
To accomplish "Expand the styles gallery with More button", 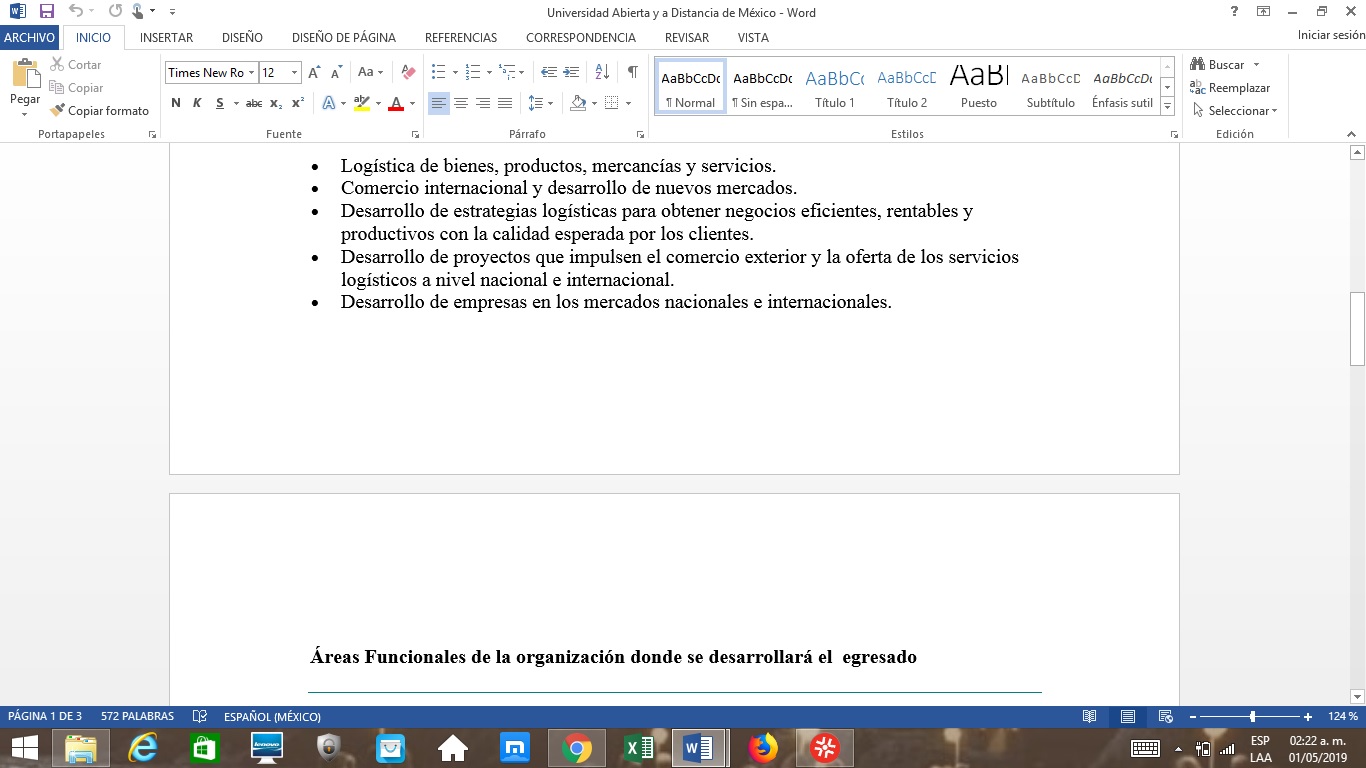I will (1167, 108).
